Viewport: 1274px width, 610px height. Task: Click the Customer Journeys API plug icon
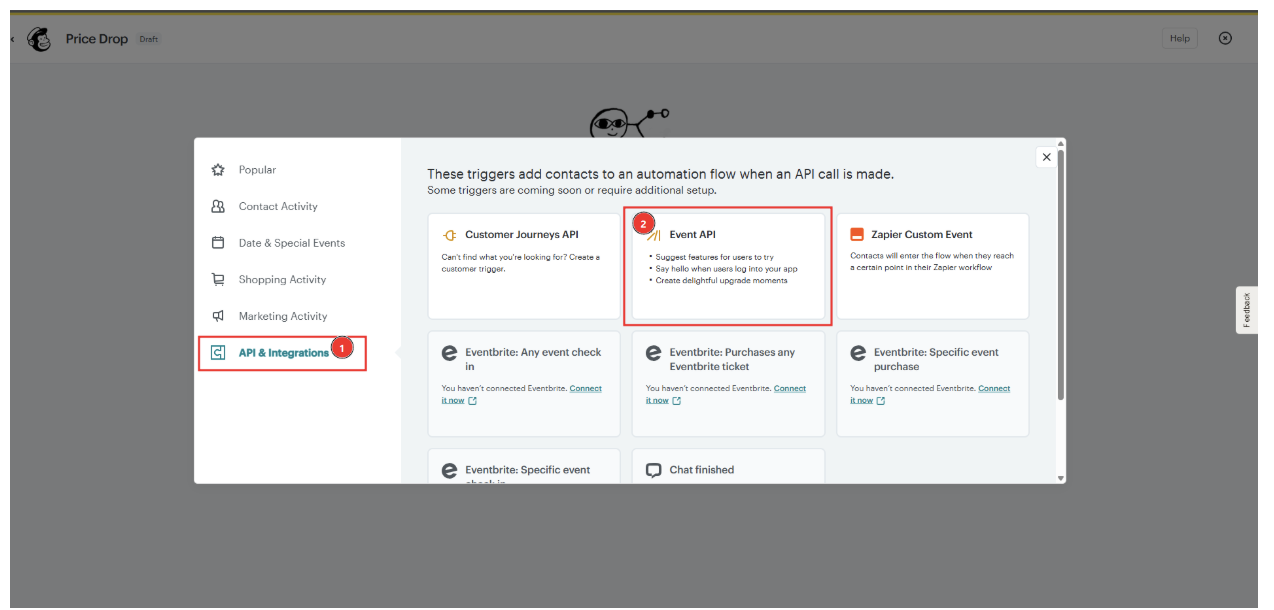450,235
